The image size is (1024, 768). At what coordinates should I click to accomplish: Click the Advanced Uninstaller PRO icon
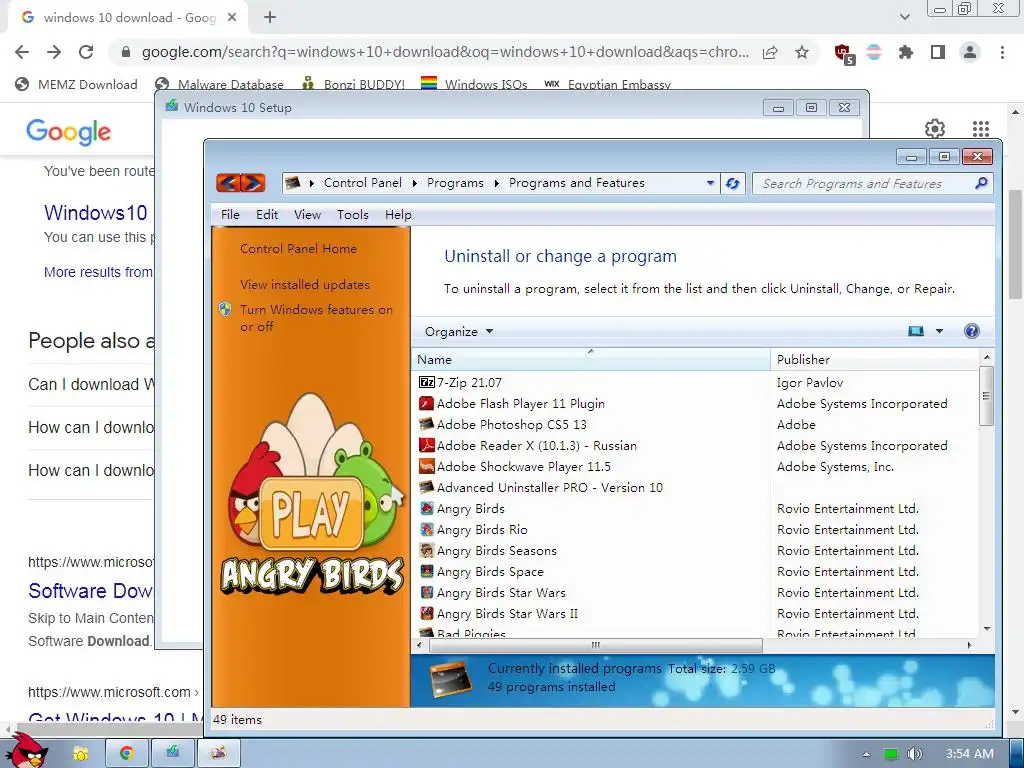coord(426,487)
